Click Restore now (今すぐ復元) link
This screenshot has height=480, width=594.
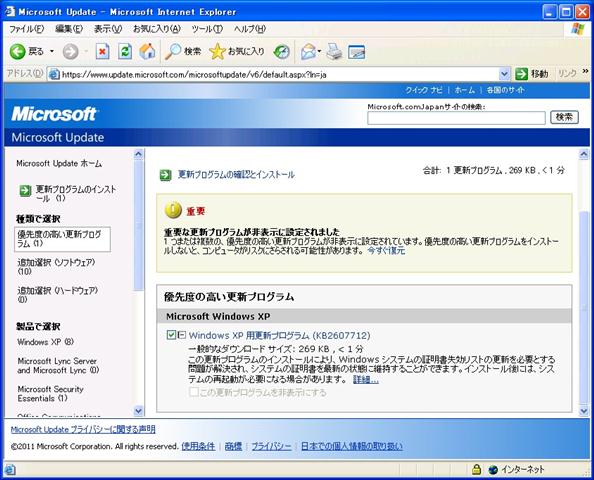(x=386, y=250)
